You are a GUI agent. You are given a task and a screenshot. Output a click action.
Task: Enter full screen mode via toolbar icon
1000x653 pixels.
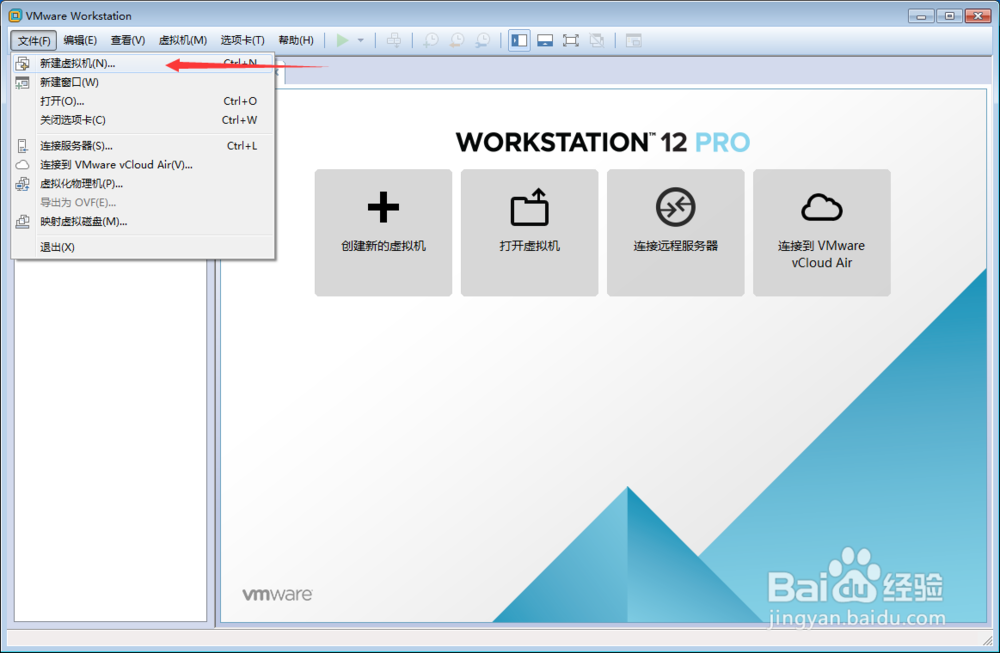571,41
